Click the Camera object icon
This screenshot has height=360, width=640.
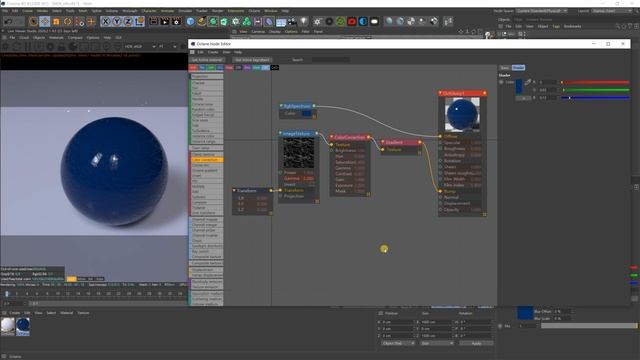[x=292, y=21]
